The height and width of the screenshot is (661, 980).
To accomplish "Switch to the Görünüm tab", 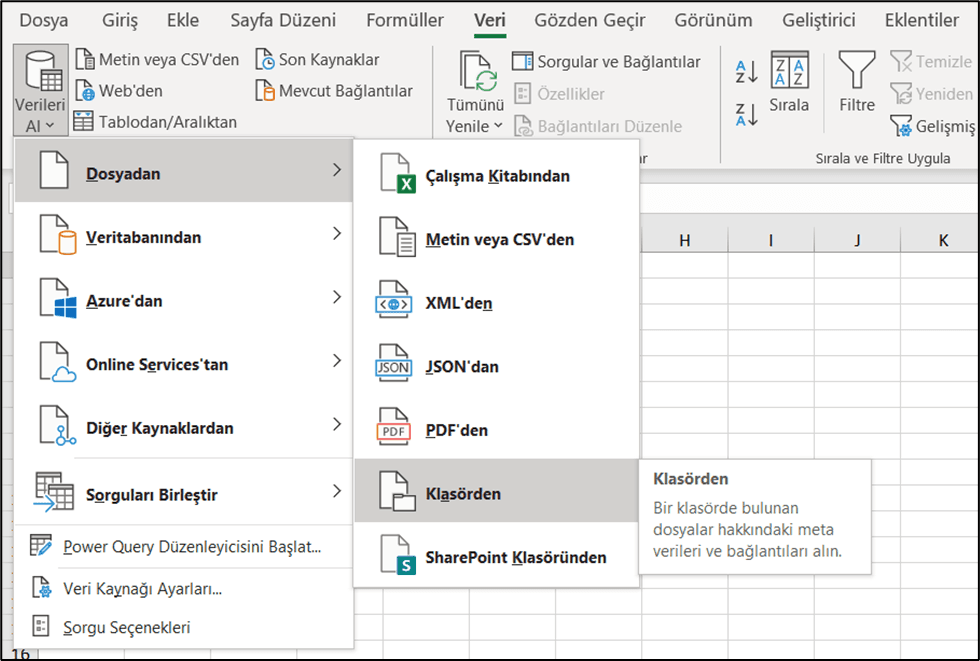I will coord(713,21).
